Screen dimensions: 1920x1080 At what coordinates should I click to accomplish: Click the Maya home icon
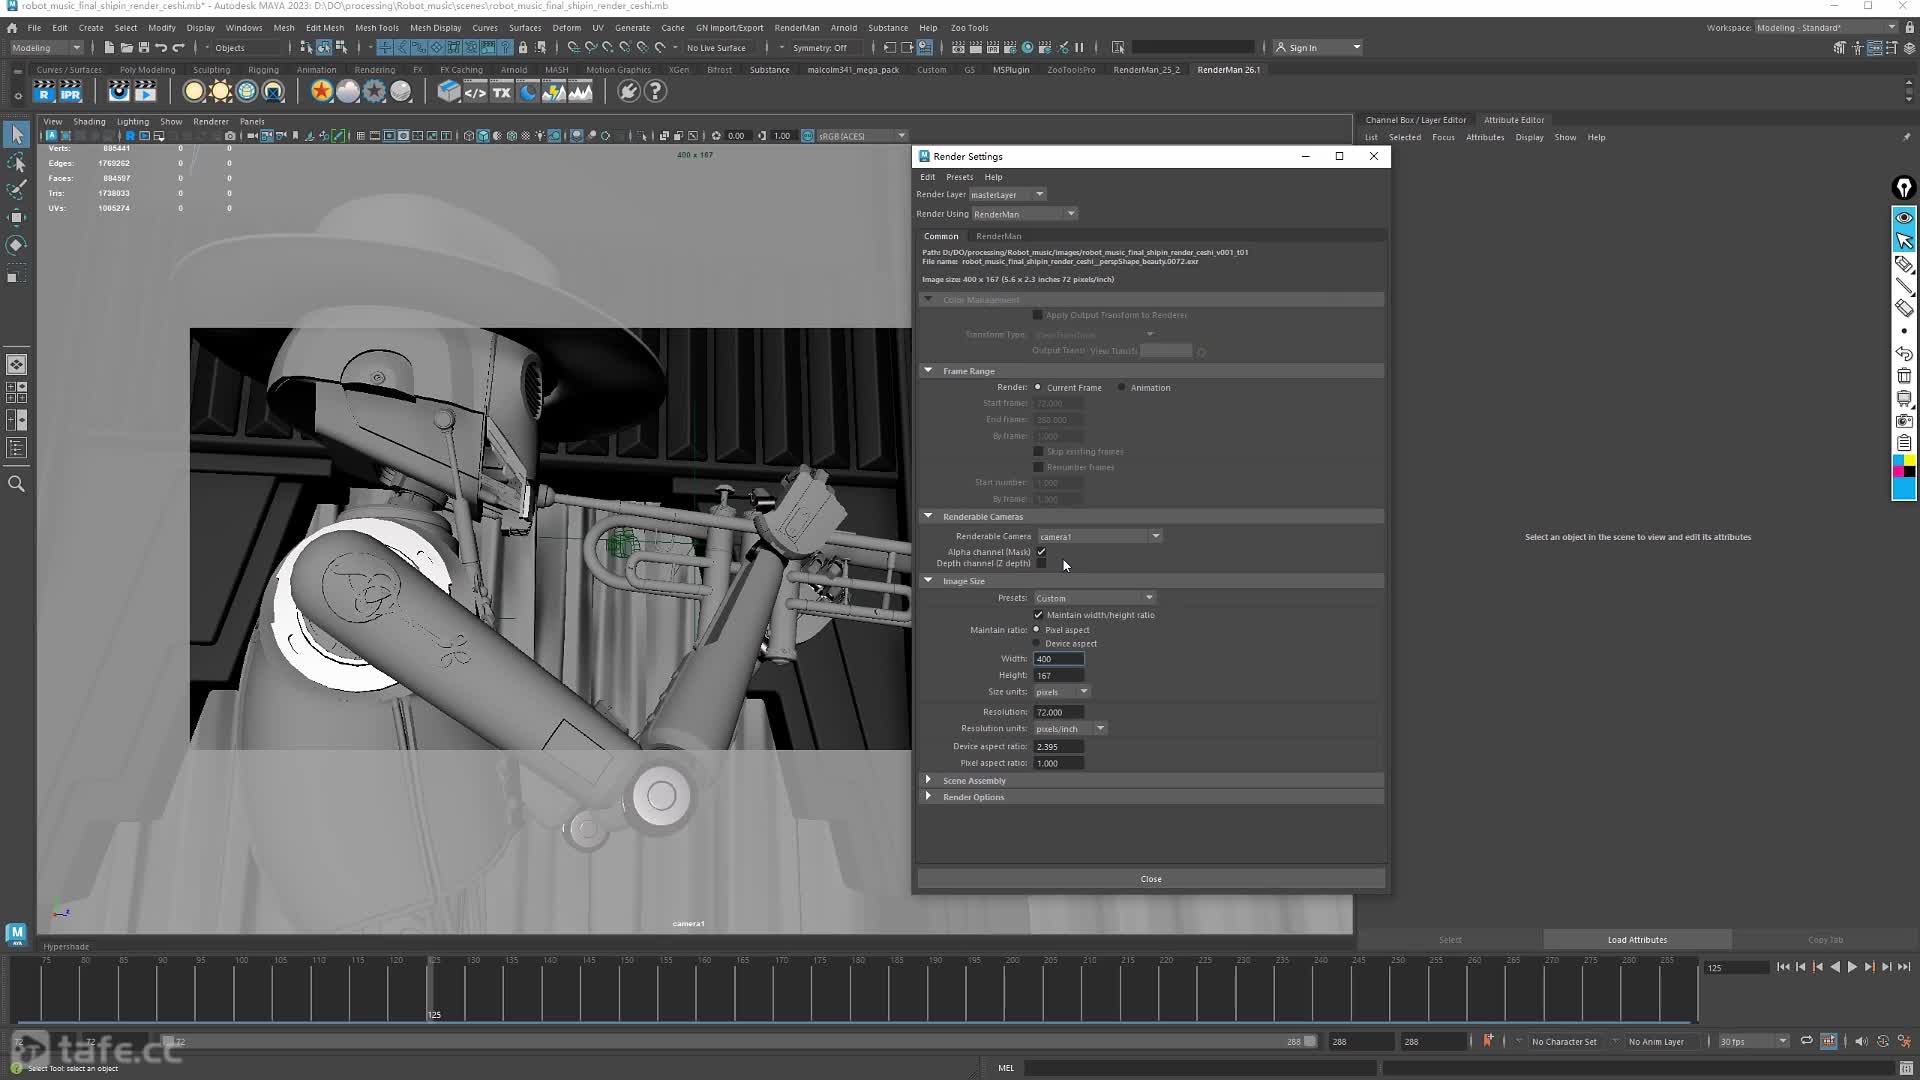12,28
